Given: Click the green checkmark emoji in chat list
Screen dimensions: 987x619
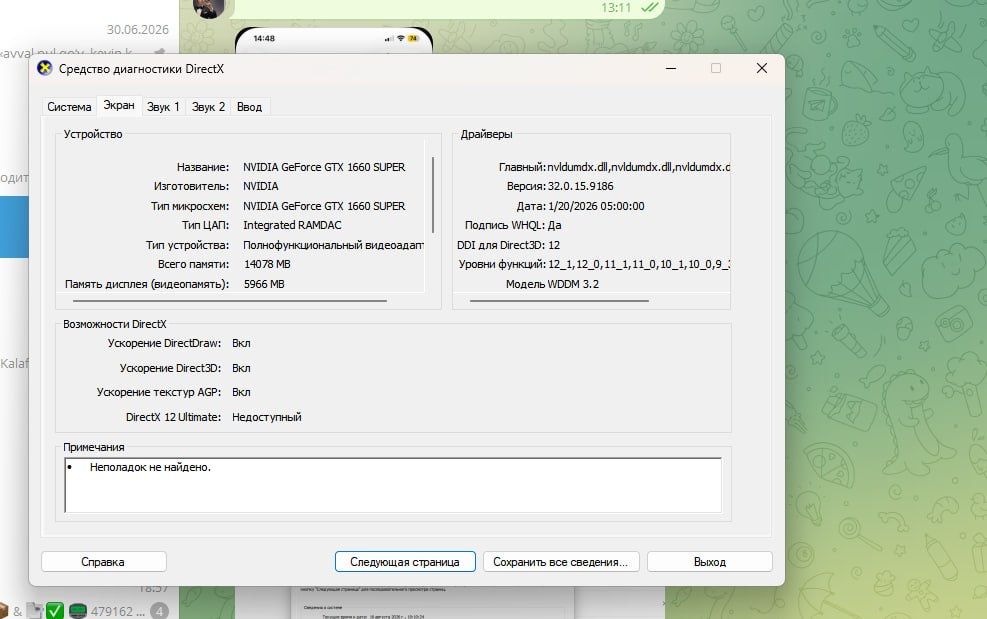Looking at the screenshot, I should coord(55,611).
